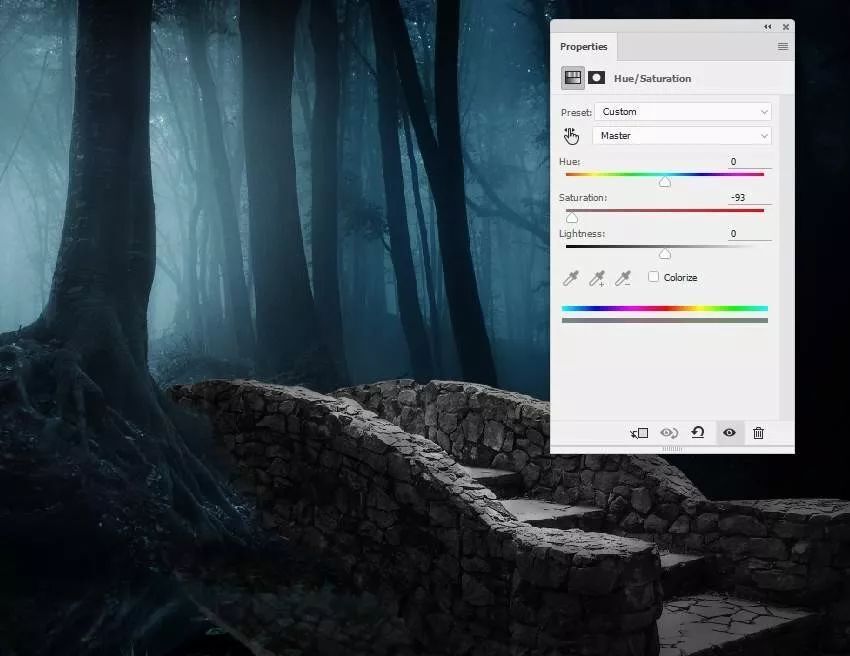This screenshot has height=656, width=850.
Task: Enable the Colorize checkbox
Action: click(653, 276)
